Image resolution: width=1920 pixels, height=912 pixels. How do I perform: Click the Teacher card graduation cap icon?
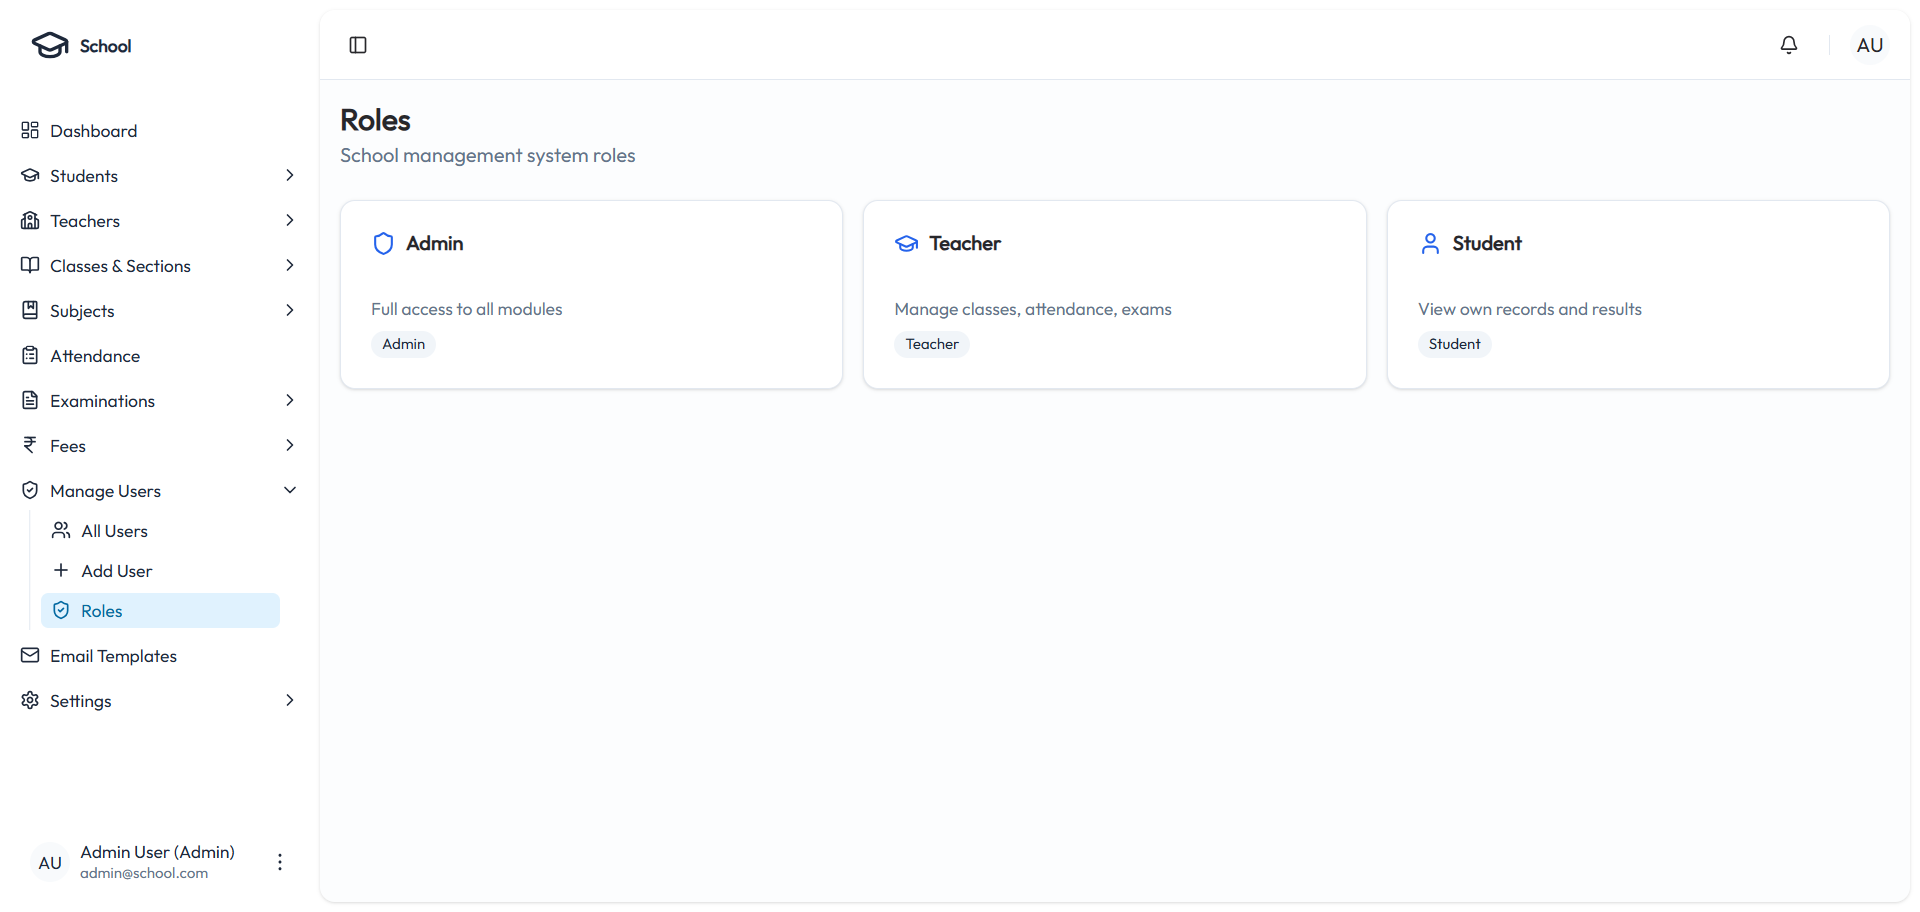(x=907, y=244)
